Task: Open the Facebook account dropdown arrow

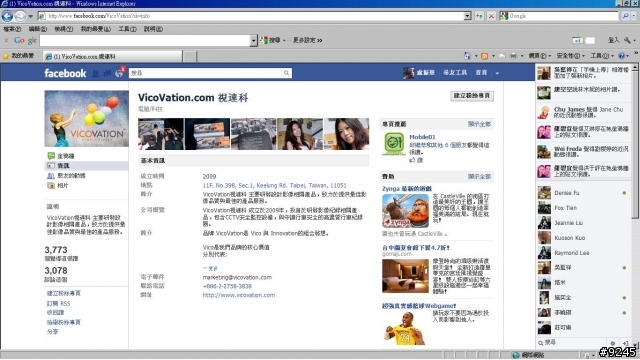Action: pos(497,73)
